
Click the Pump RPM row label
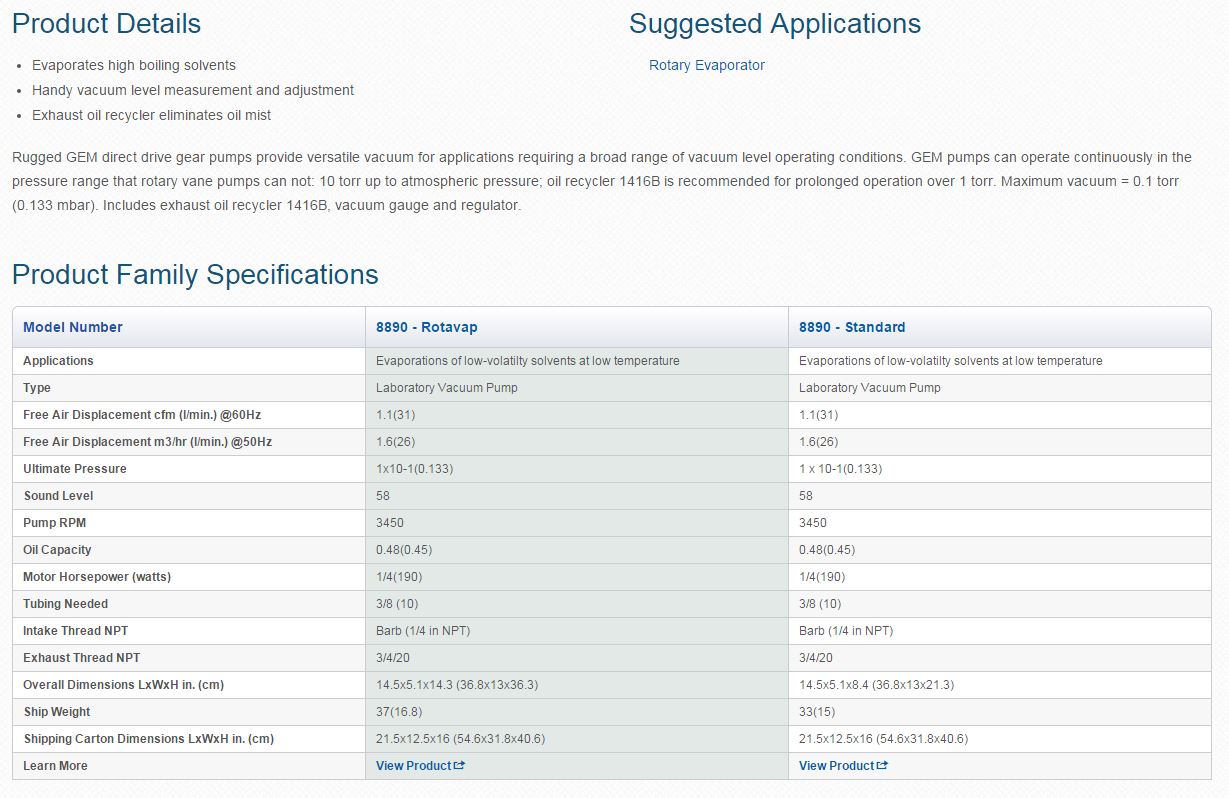55,523
